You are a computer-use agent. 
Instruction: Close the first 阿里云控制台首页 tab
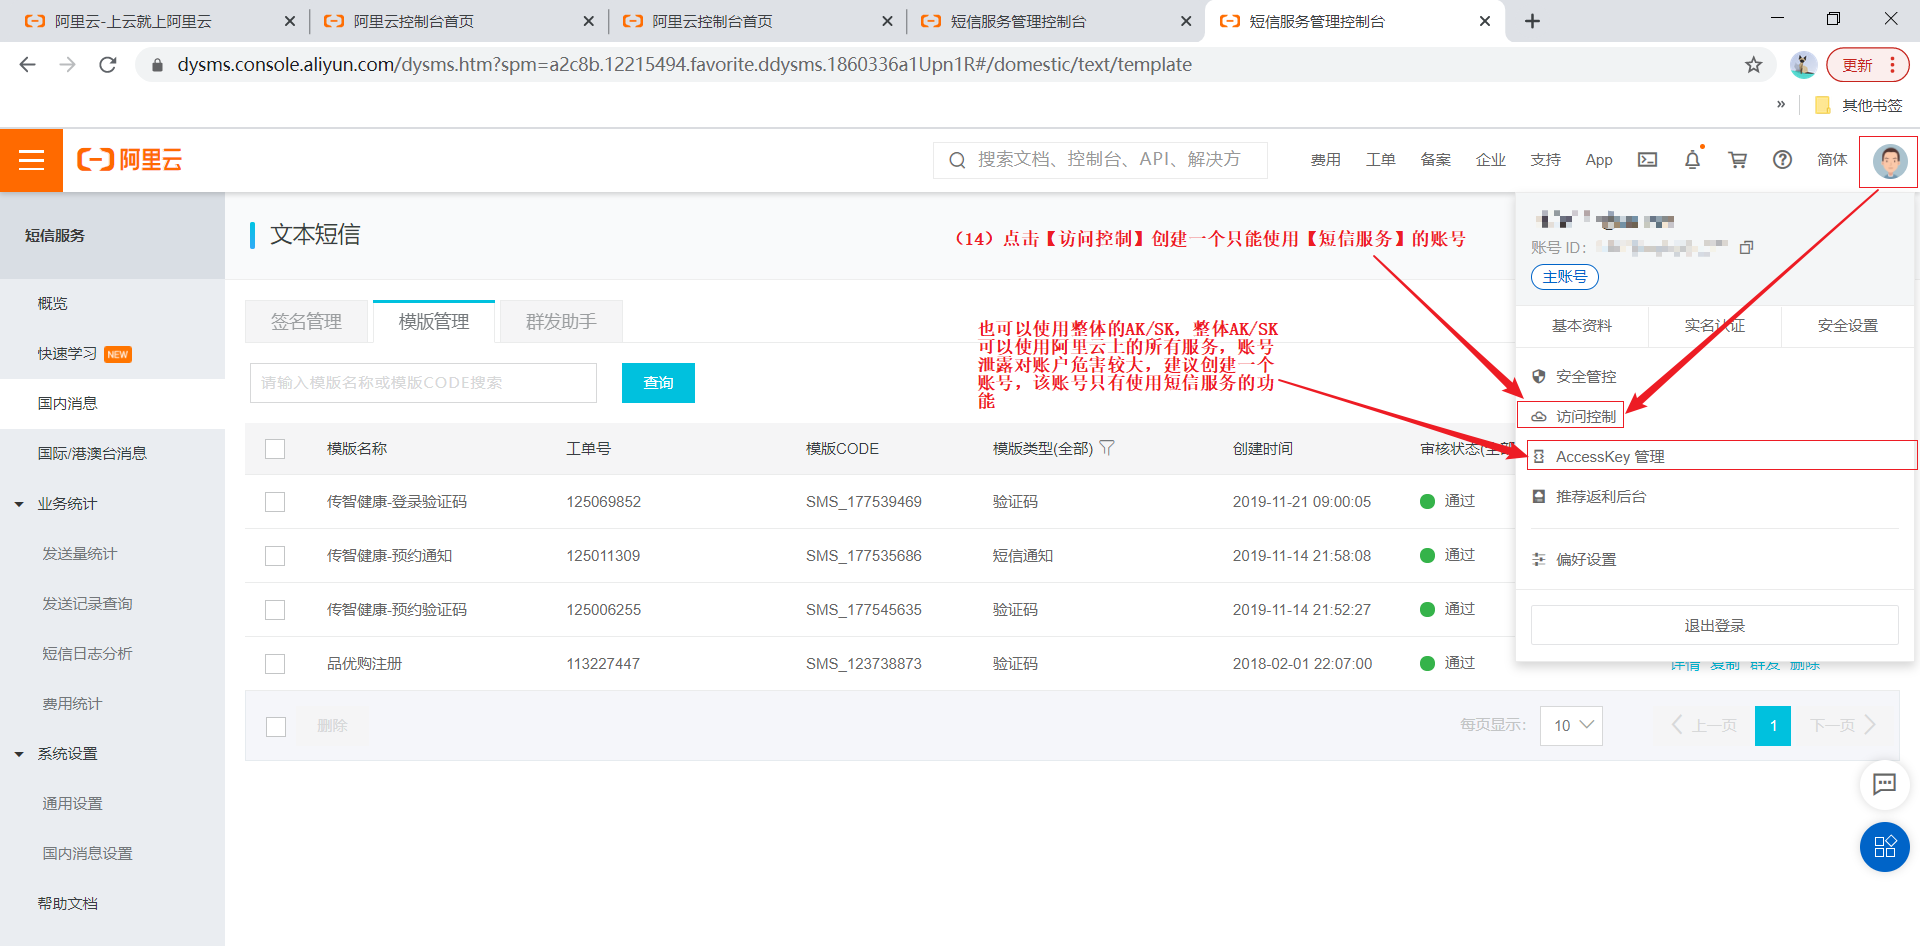pos(588,21)
